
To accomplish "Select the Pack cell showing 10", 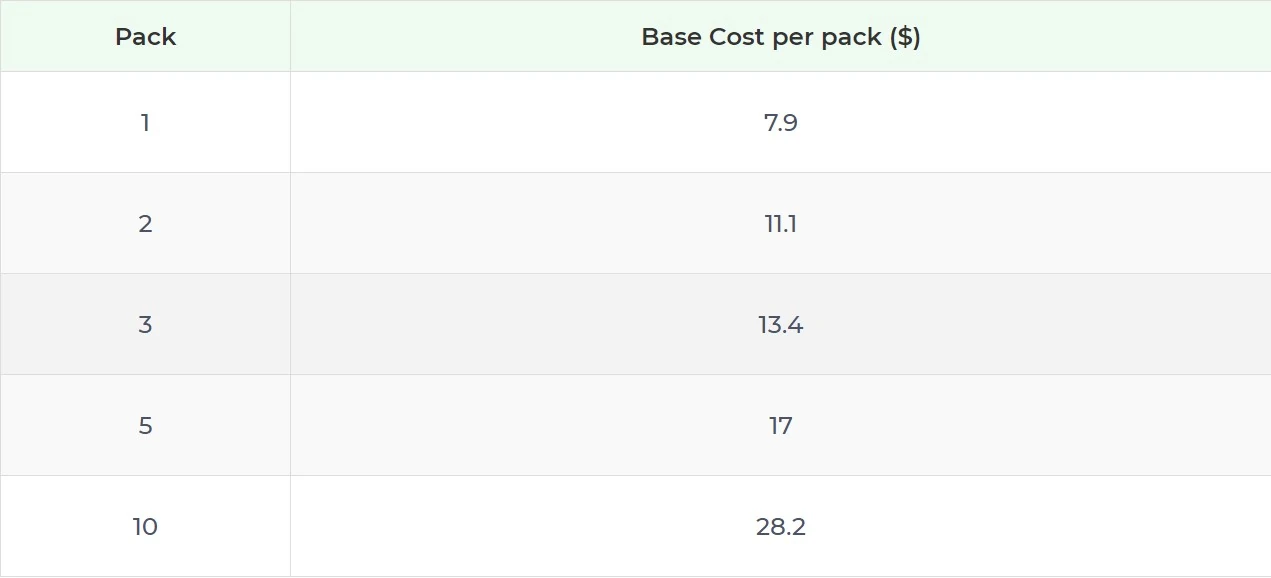I will point(145,527).
